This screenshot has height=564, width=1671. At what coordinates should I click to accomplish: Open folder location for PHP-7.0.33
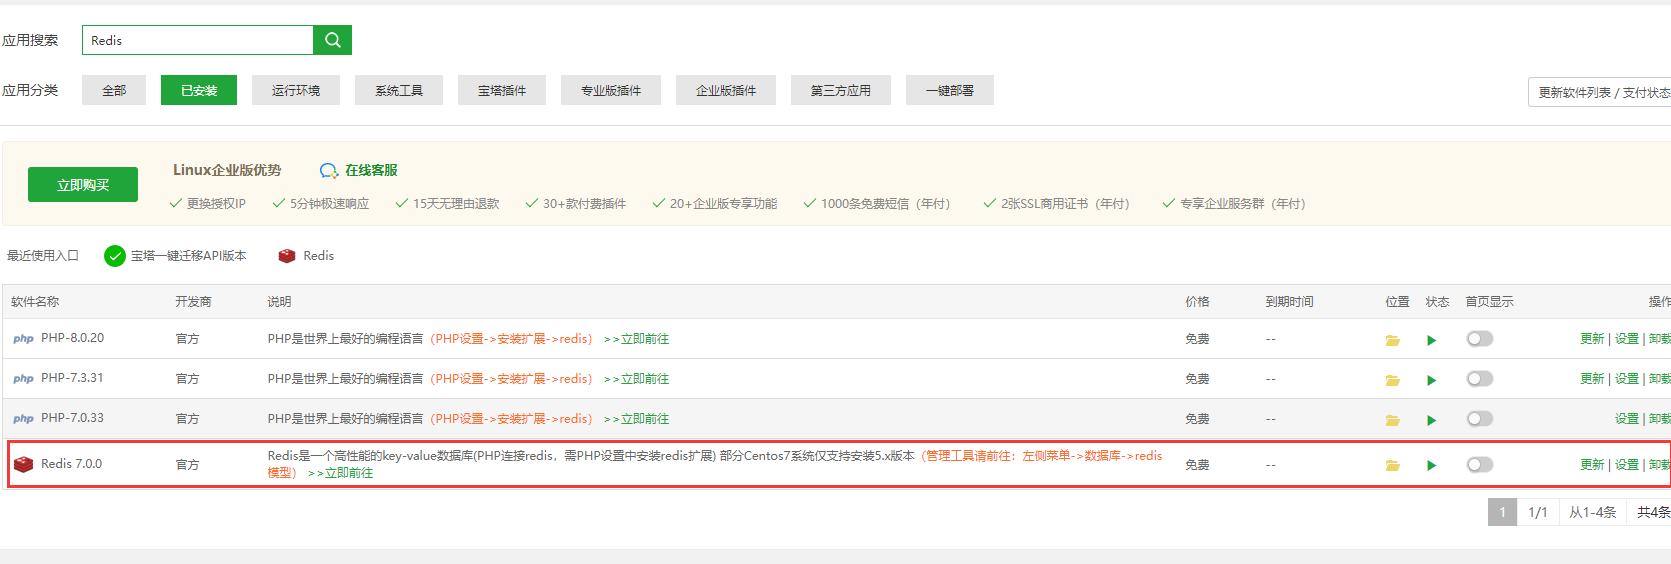click(1392, 420)
